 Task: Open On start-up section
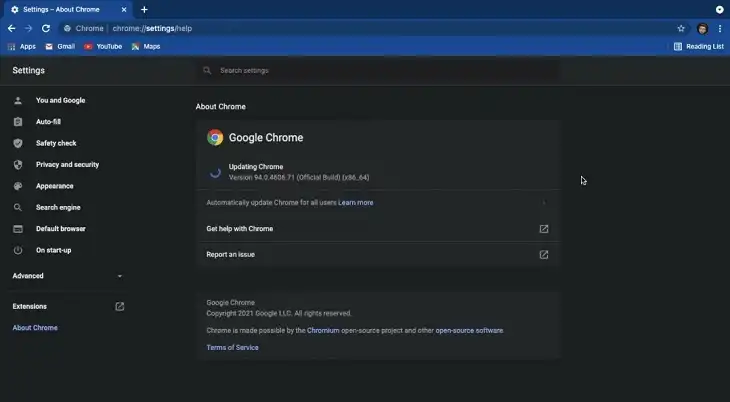tap(54, 250)
